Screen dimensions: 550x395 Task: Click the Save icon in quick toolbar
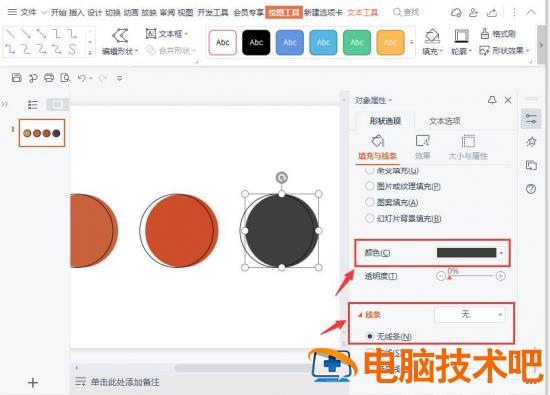coord(16,78)
